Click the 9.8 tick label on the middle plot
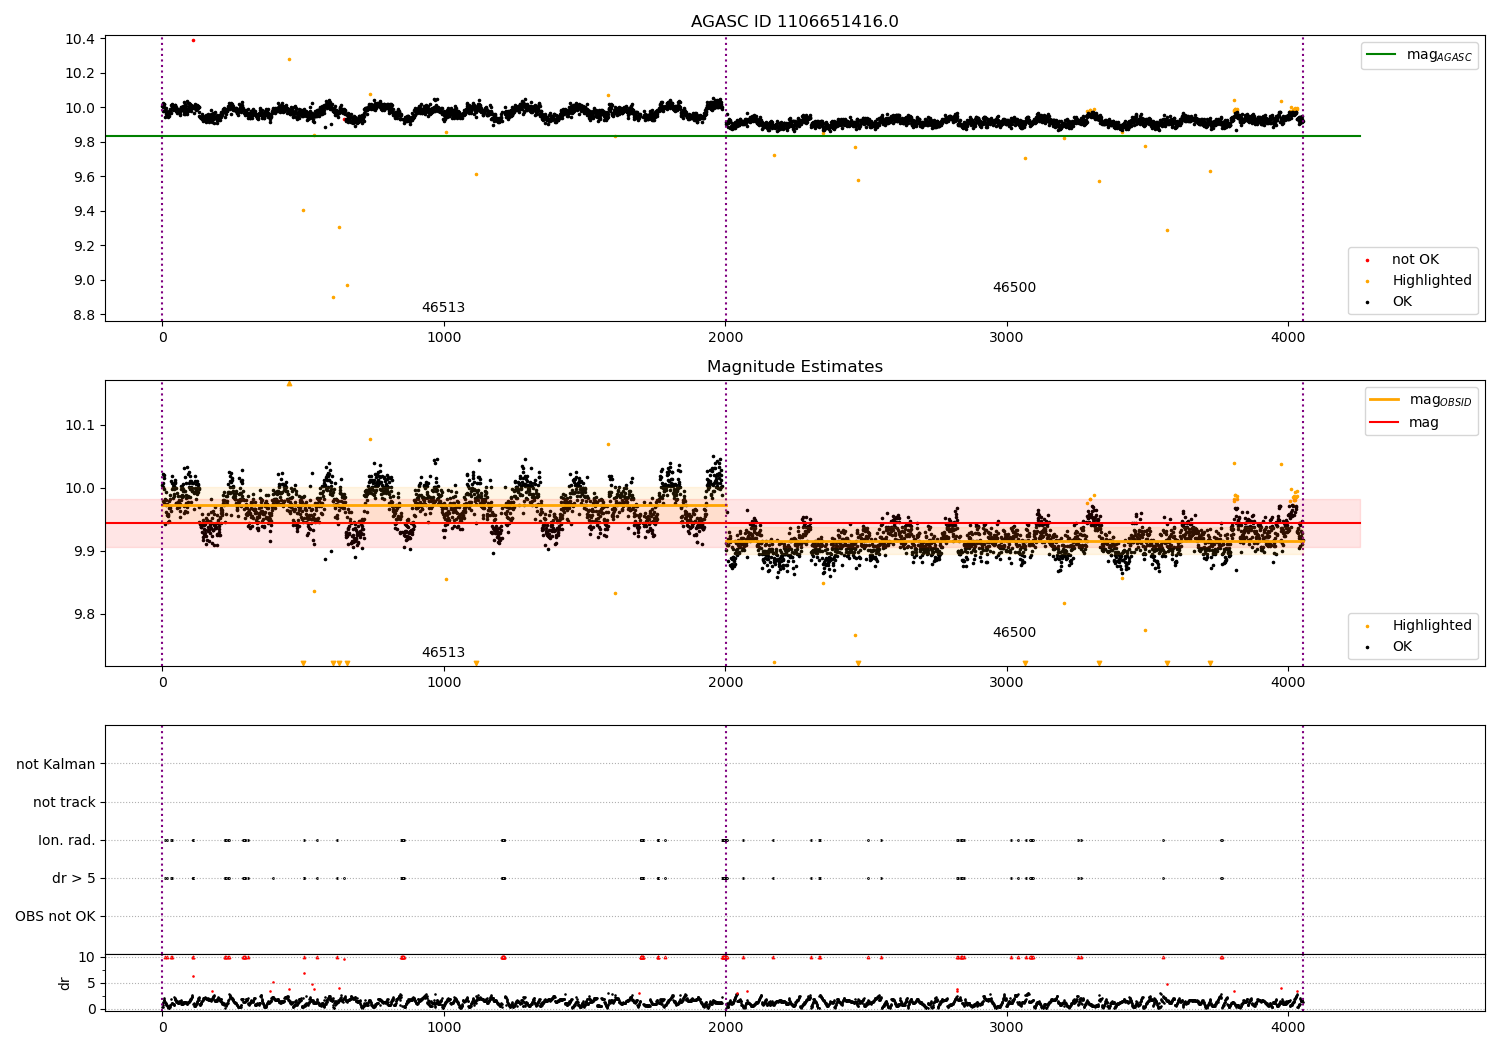Viewport: 1500px width, 1050px height. pyautogui.click(x=84, y=614)
